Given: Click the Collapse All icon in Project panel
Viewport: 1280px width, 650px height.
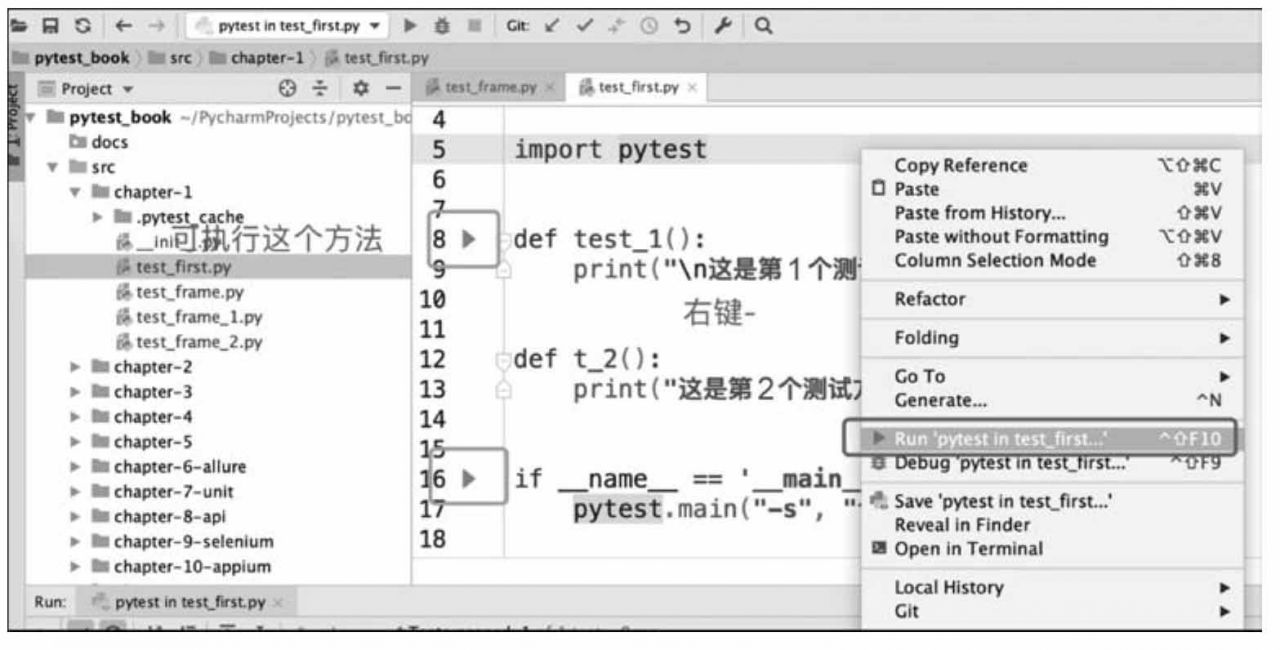Looking at the screenshot, I should pos(319,88).
